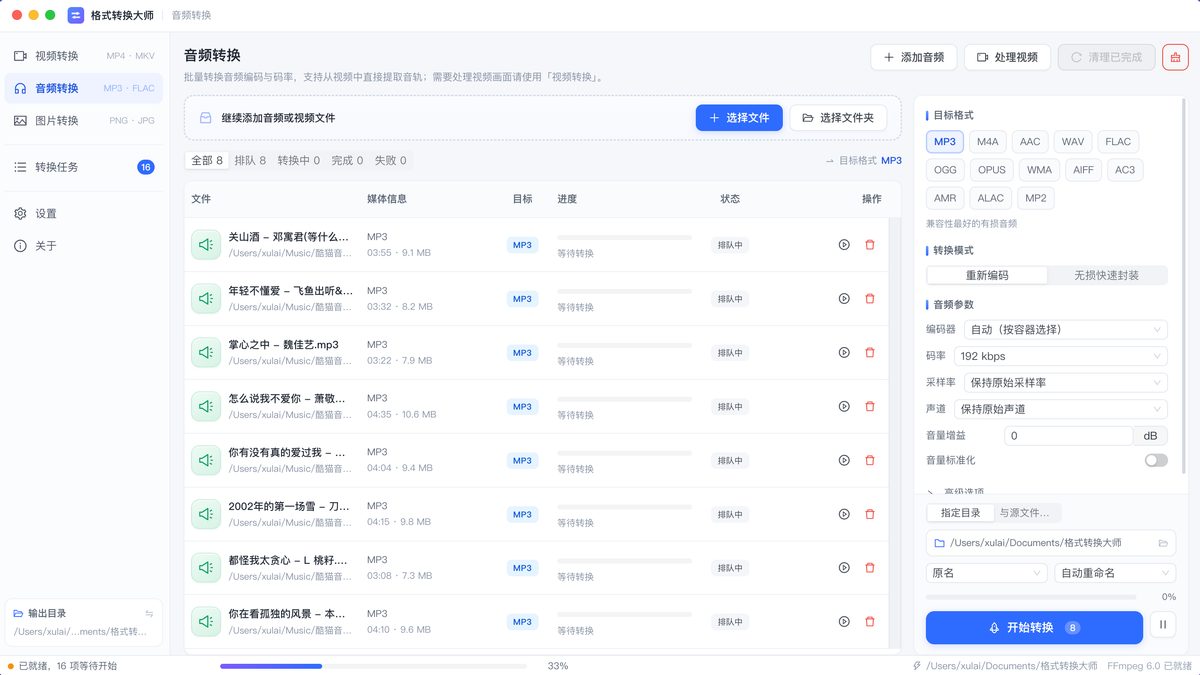
Task: Toggle the 音量标准化 switch
Action: 1156,461
